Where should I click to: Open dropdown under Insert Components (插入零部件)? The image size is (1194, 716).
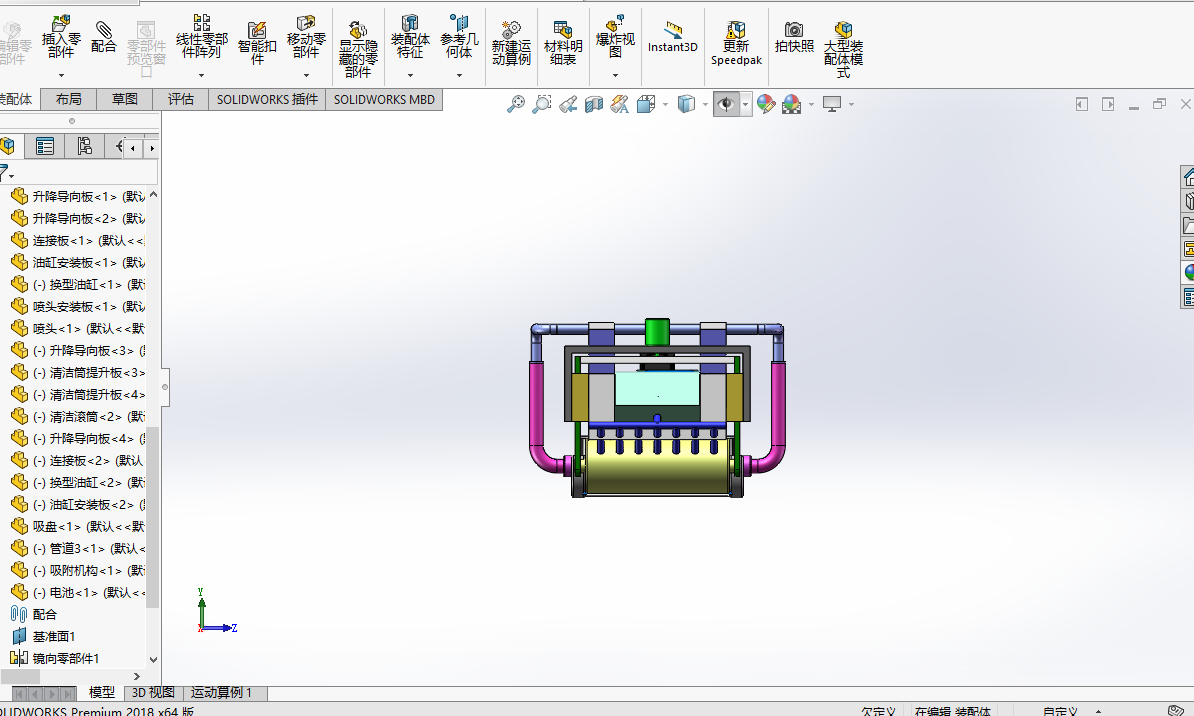pyautogui.click(x=62, y=75)
